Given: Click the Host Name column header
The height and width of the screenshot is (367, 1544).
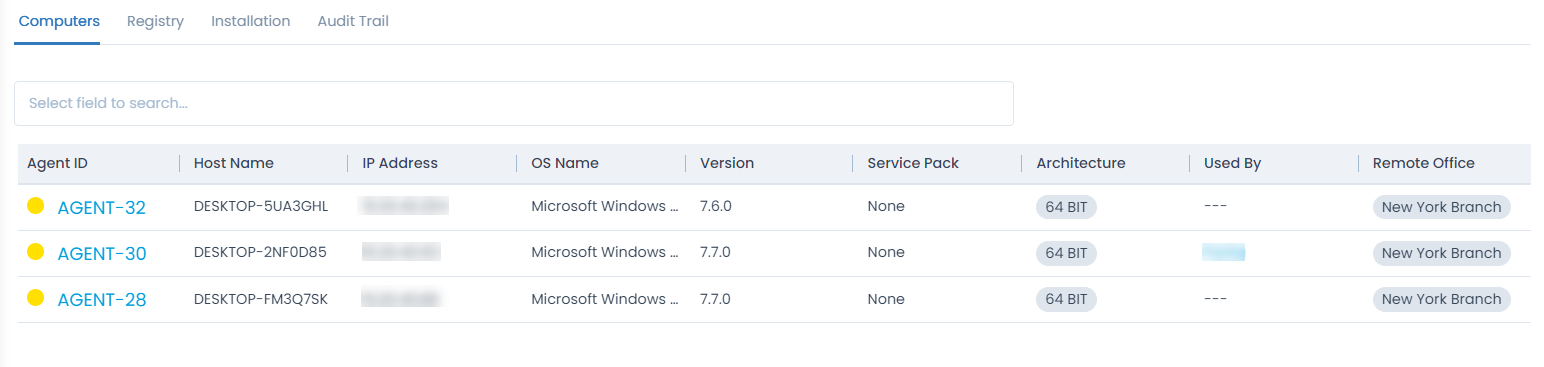Looking at the screenshot, I should tap(234, 163).
